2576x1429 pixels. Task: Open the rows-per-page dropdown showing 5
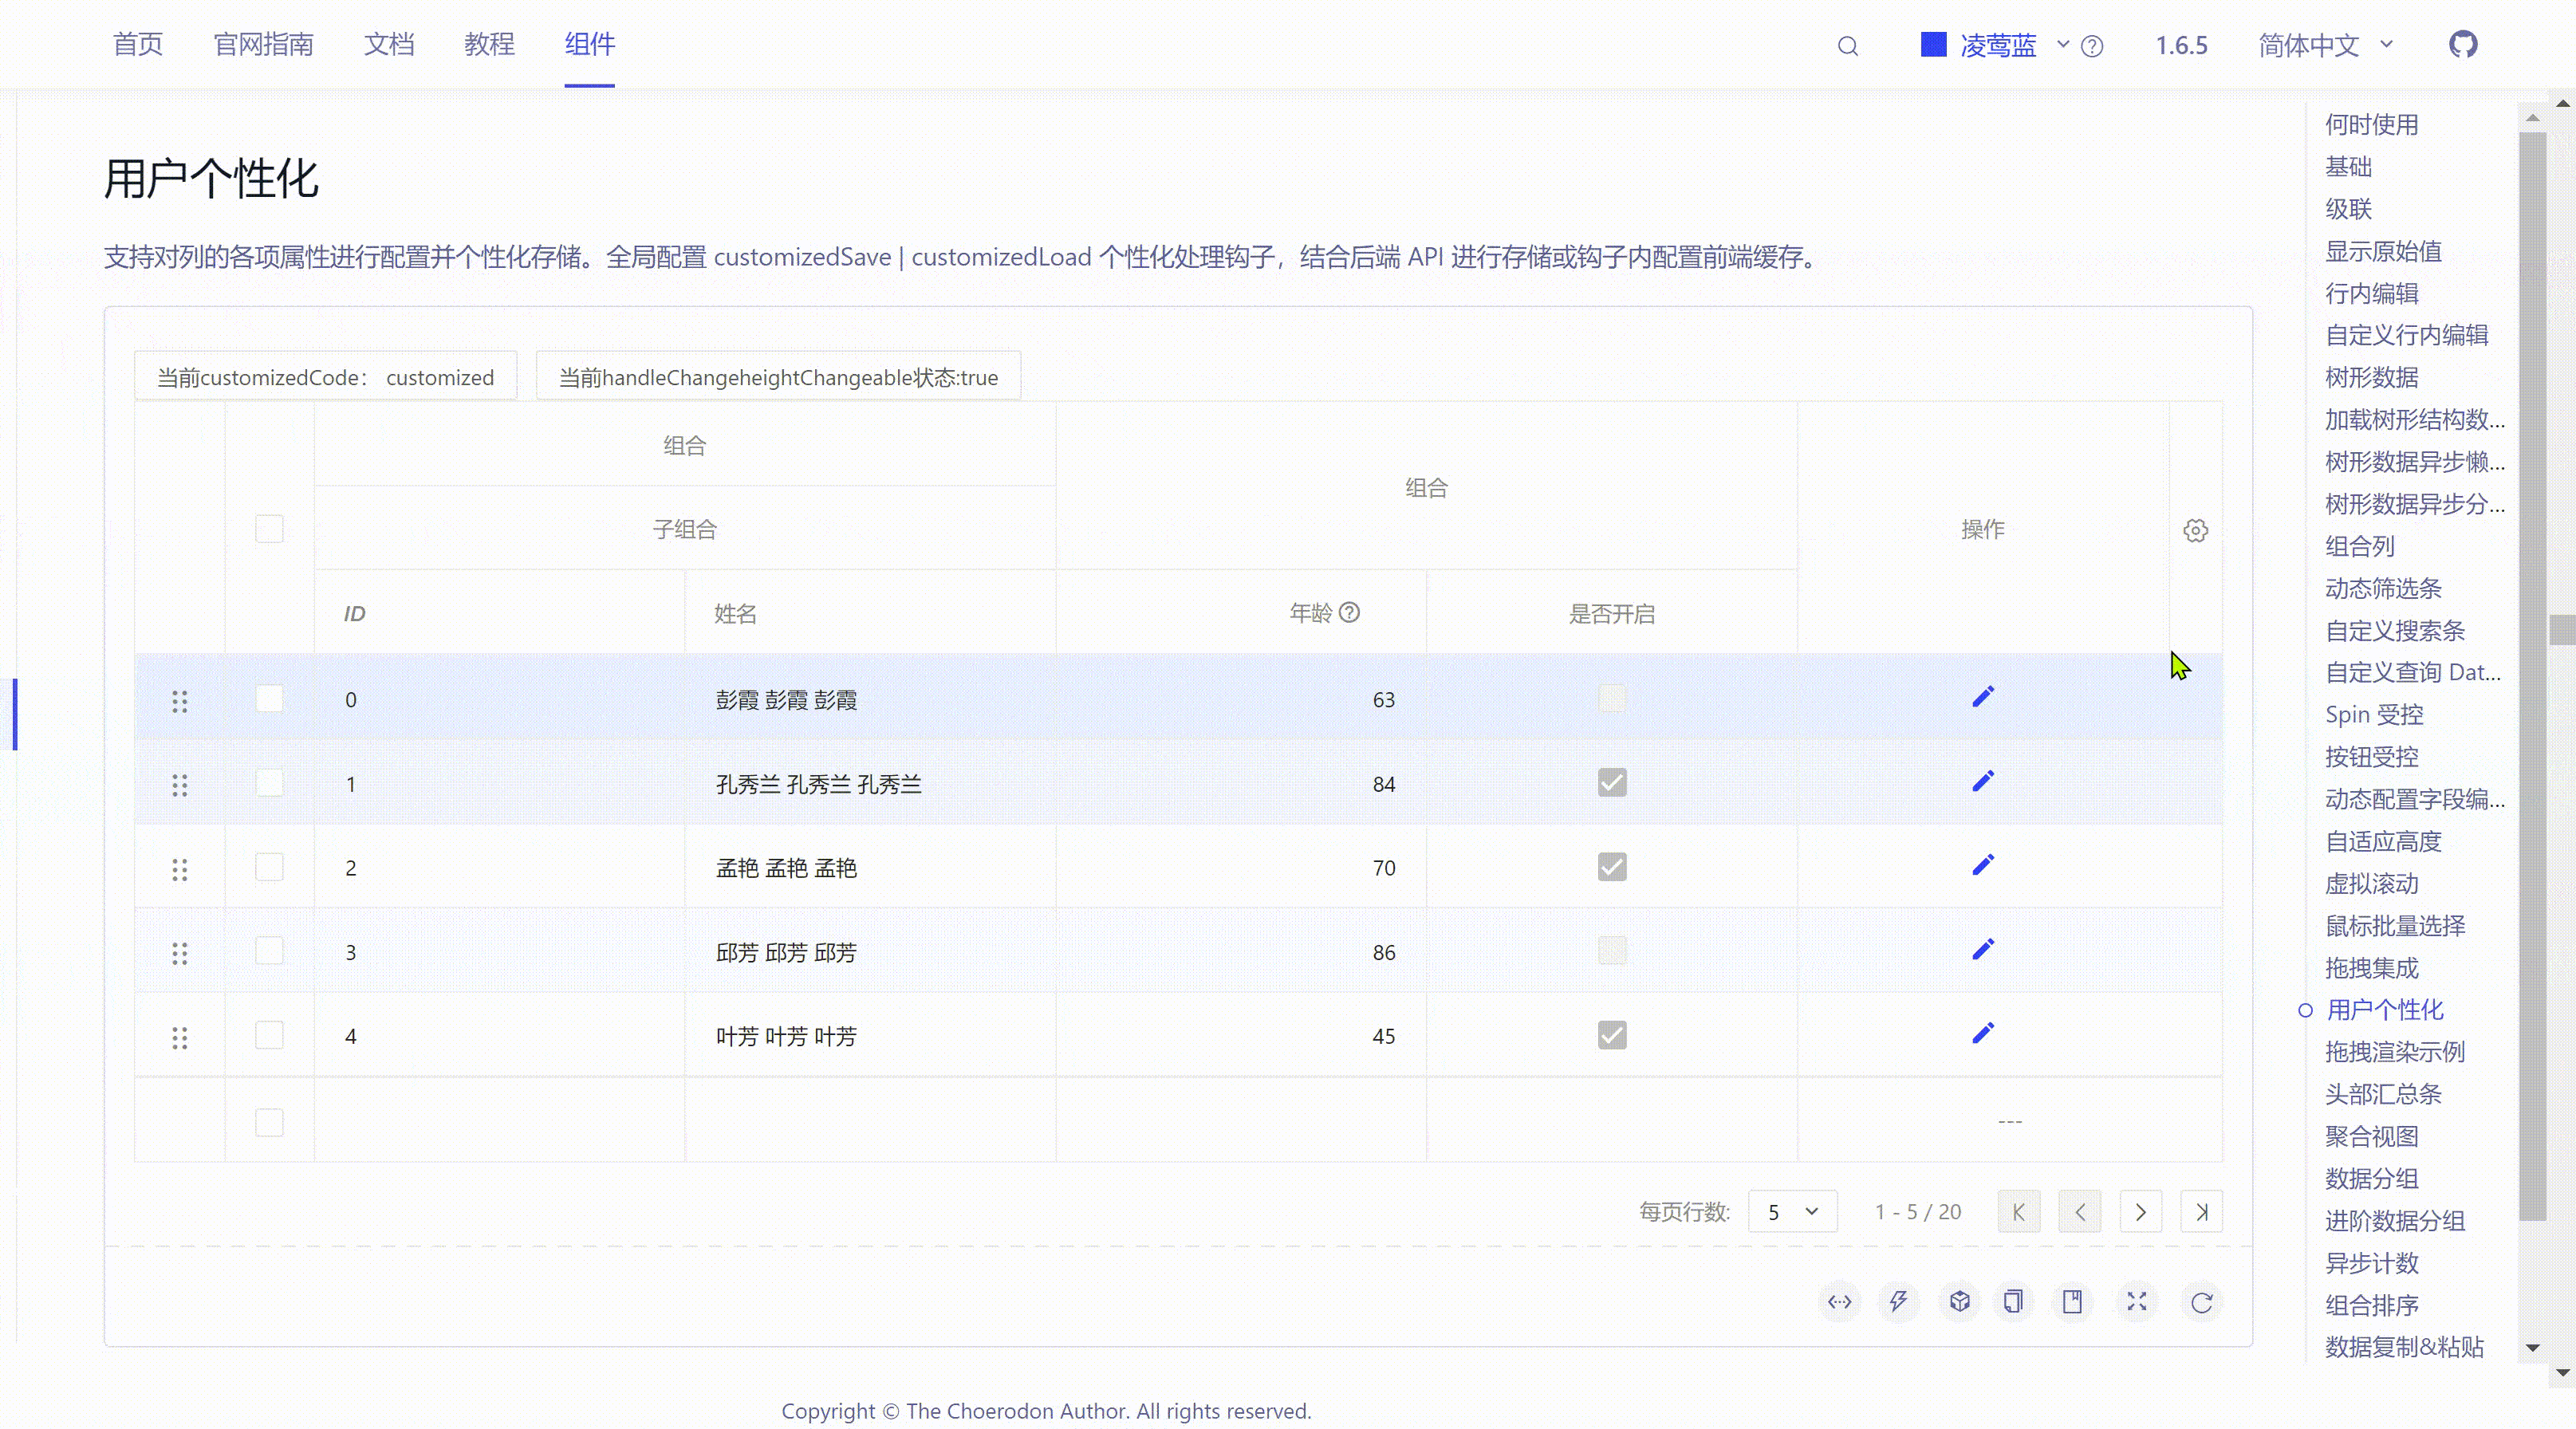1791,1212
